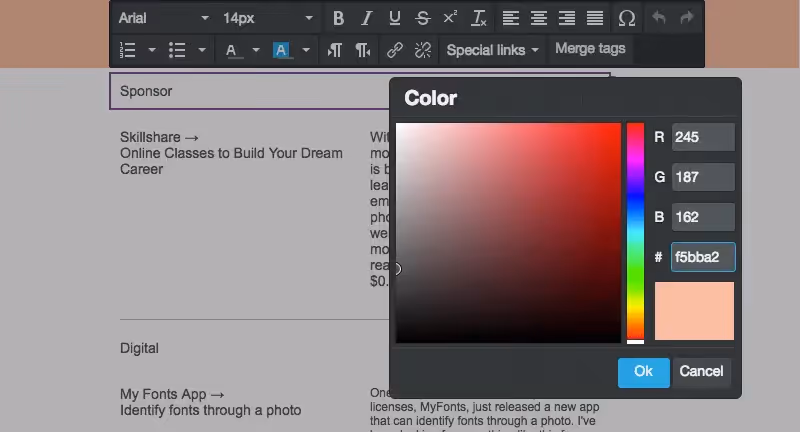This screenshot has width=800, height=432.
Task: Pick a shade in saturation gradient area
Action: tap(508, 233)
